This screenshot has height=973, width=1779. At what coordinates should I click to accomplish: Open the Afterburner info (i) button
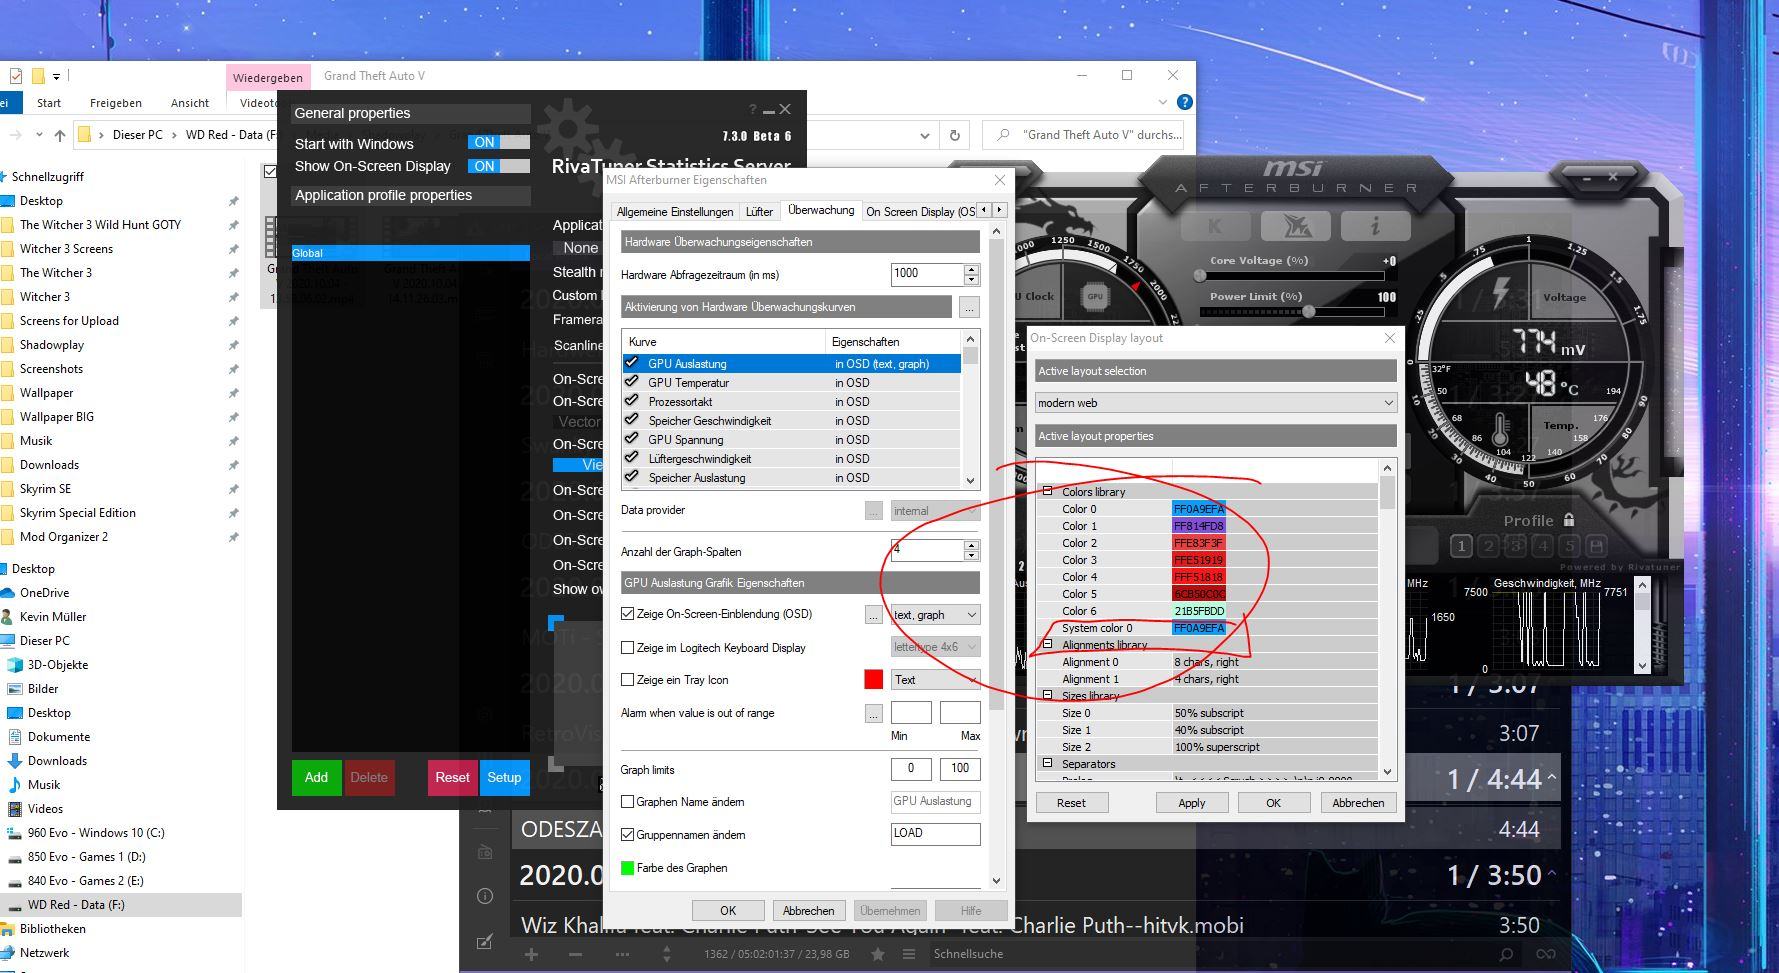(1375, 226)
